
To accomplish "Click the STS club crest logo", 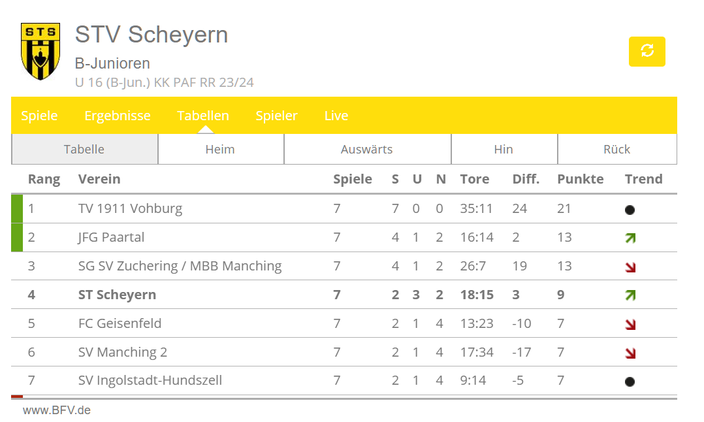I will [40, 51].
